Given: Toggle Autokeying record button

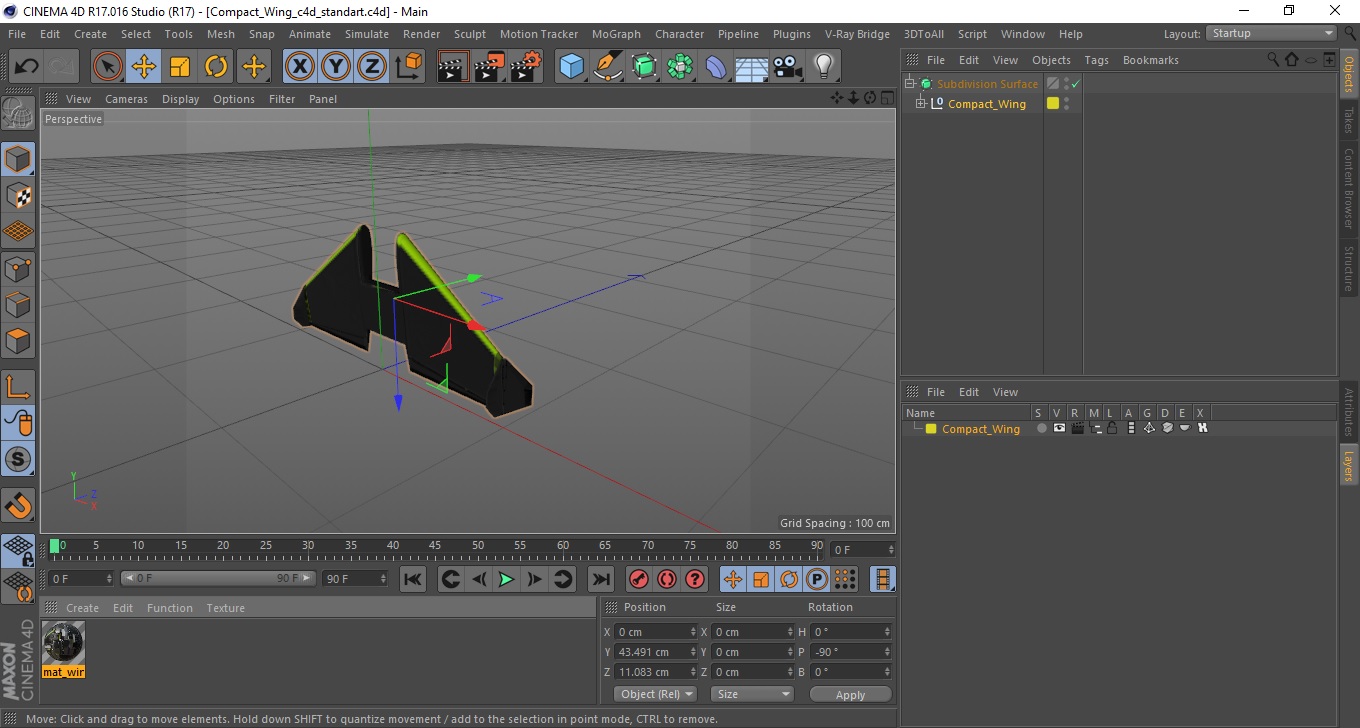Looking at the screenshot, I should click(x=667, y=579).
